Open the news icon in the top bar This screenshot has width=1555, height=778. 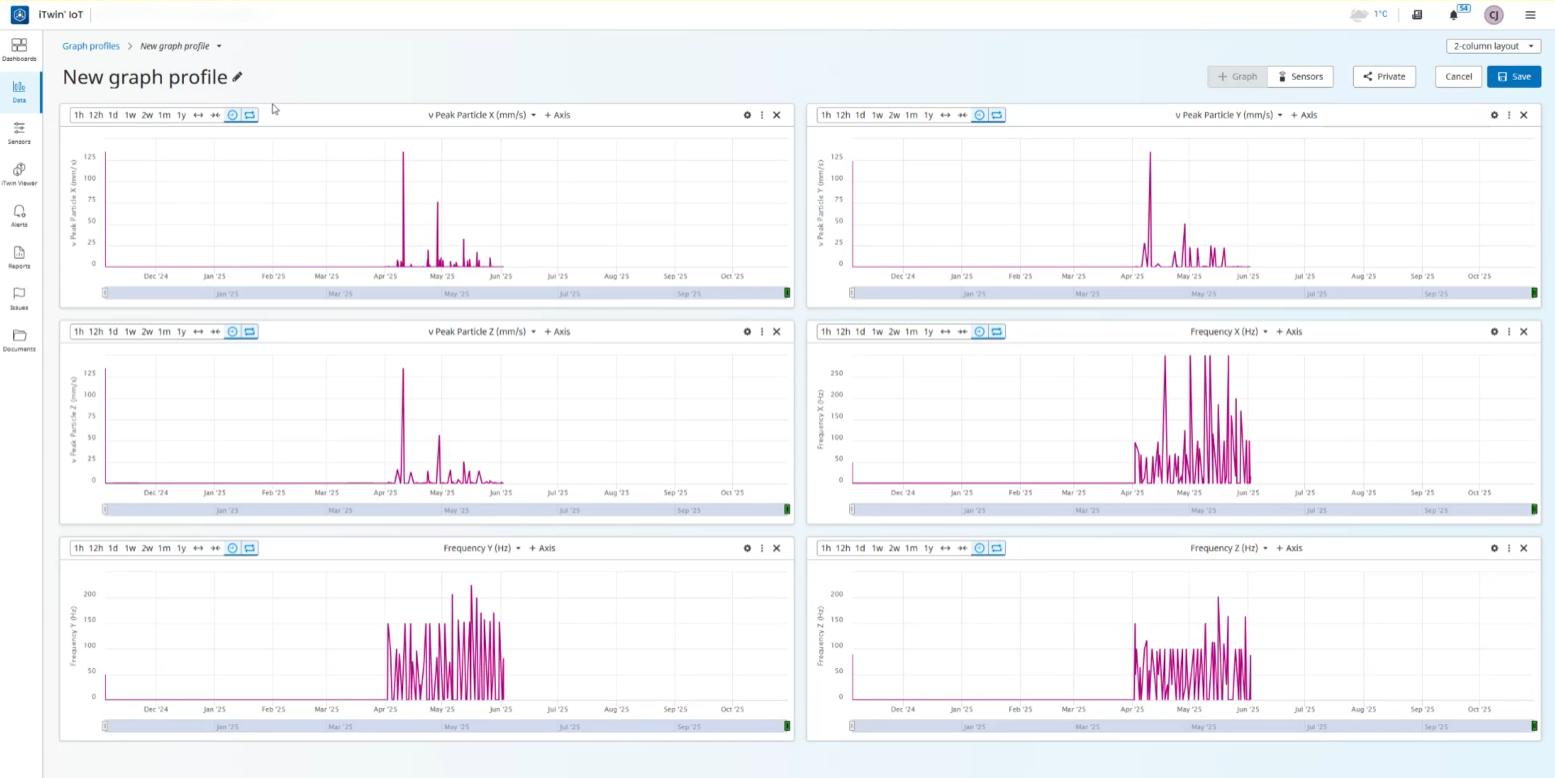[1417, 15]
